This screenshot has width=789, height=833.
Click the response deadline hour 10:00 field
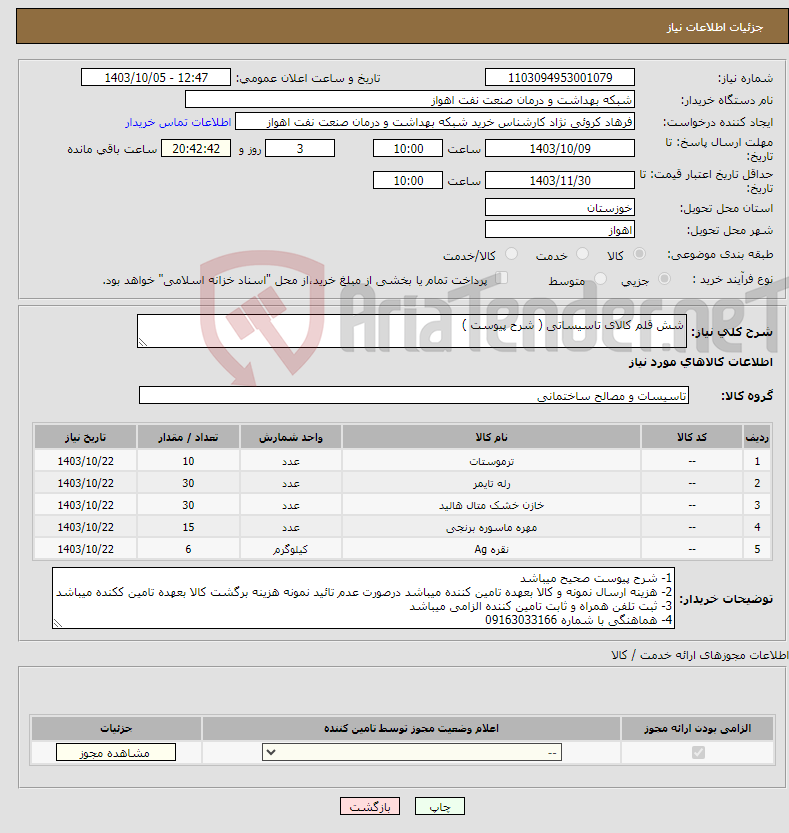[x=408, y=149]
